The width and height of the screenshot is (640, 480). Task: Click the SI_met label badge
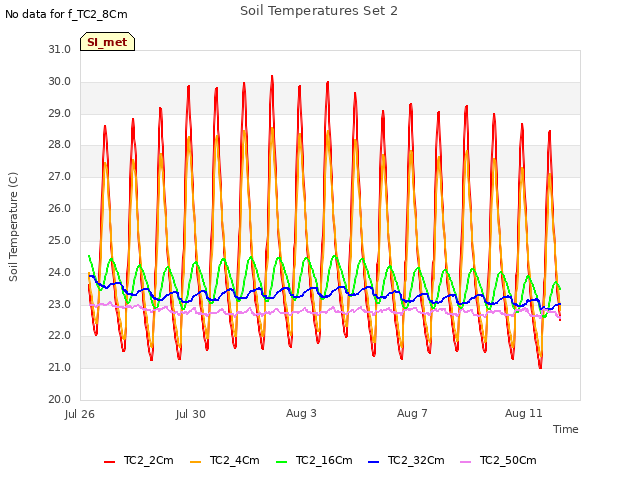pyautogui.click(x=107, y=42)
